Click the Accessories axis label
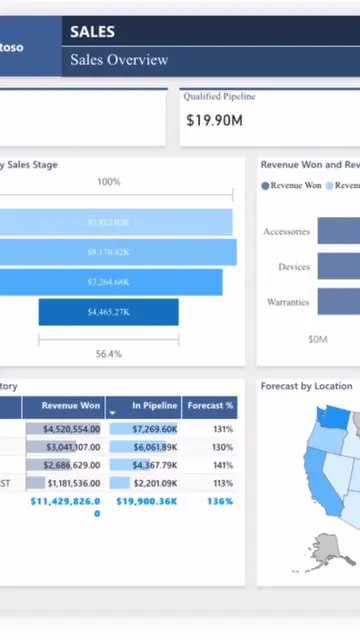 pos(287,231)
